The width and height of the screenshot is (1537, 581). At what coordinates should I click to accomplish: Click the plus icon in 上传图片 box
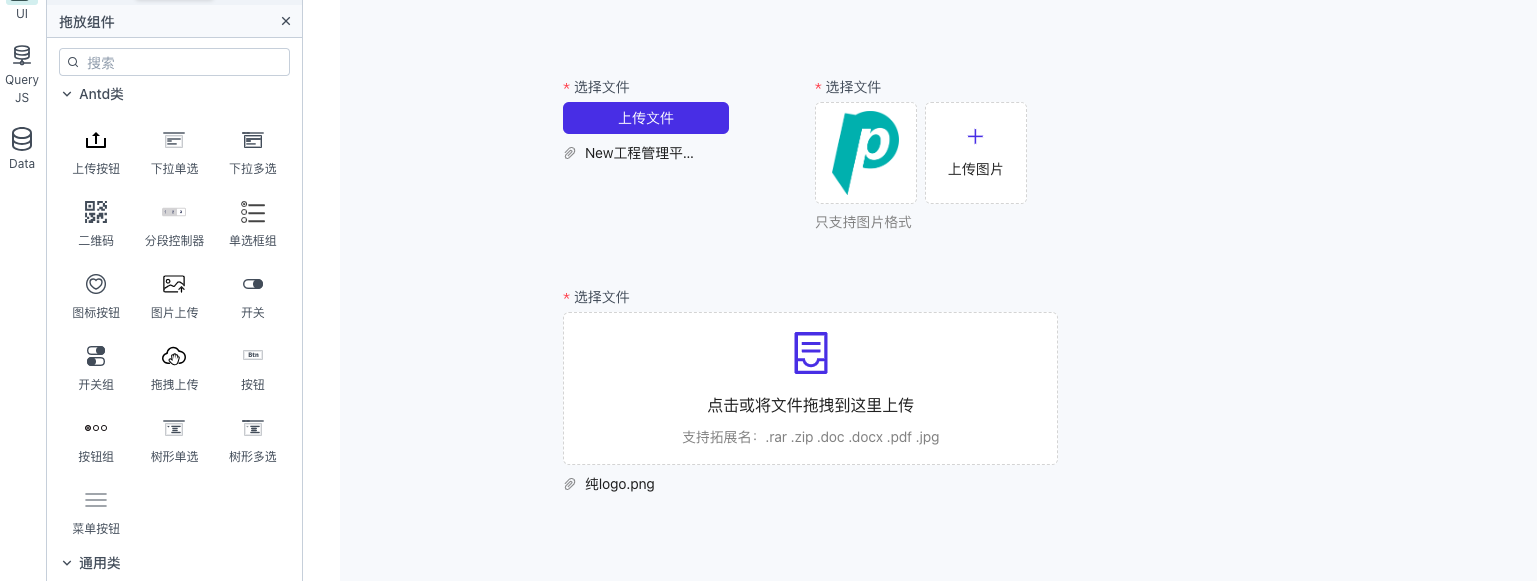[x=976, y=137]
